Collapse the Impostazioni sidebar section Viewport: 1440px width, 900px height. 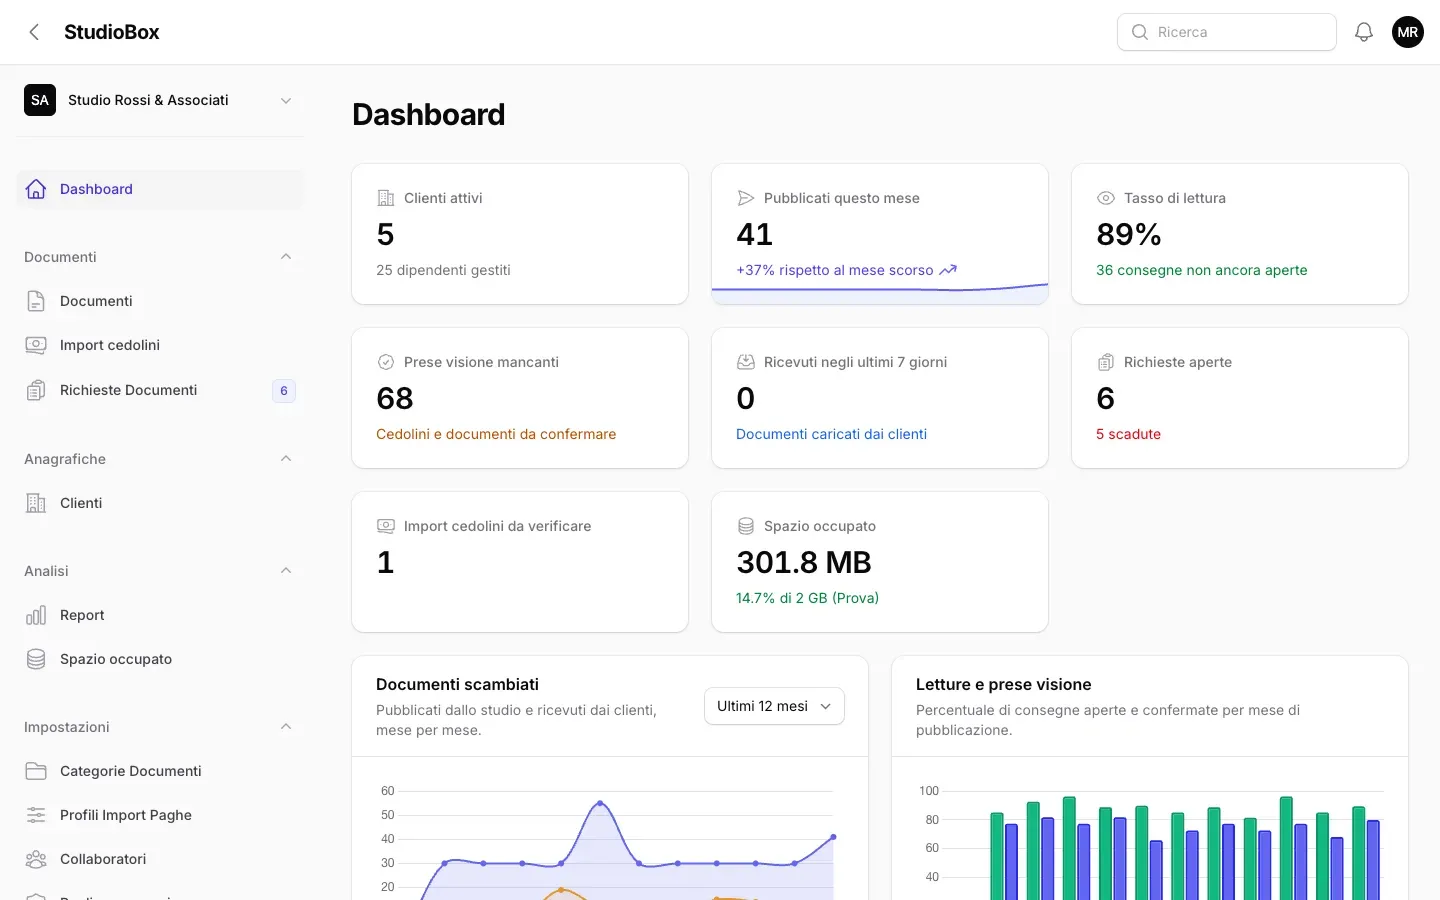pos(286,727)
